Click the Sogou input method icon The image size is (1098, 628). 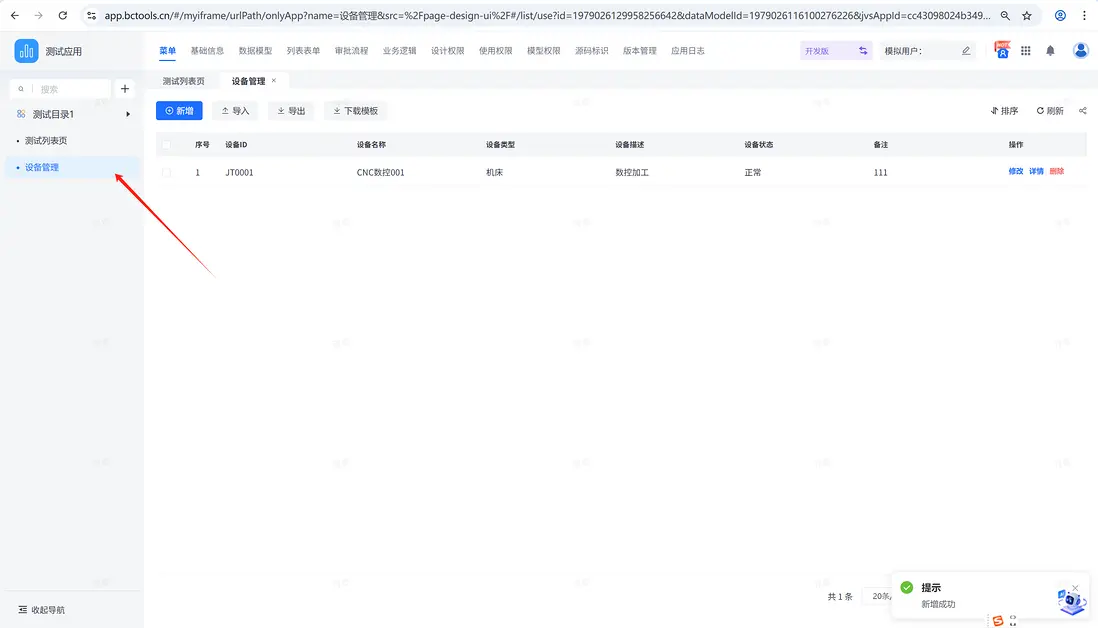tap(998, 620)
